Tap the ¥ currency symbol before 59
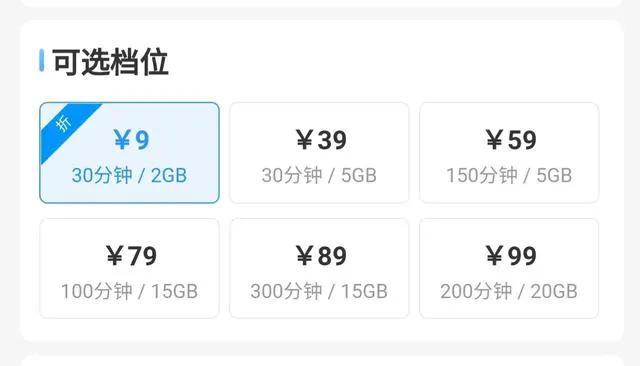 [495, 140]
